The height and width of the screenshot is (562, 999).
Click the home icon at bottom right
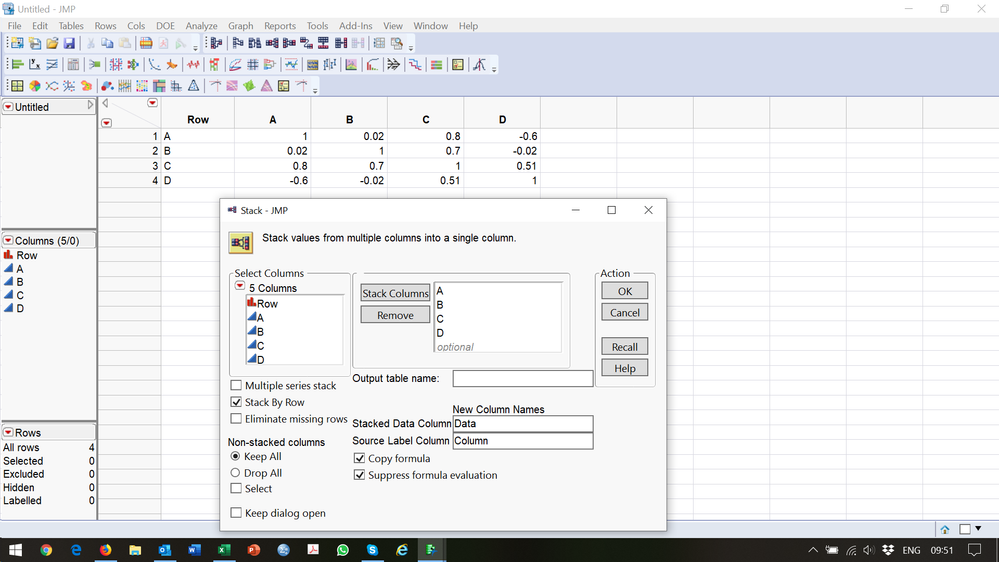coord(945,529)
